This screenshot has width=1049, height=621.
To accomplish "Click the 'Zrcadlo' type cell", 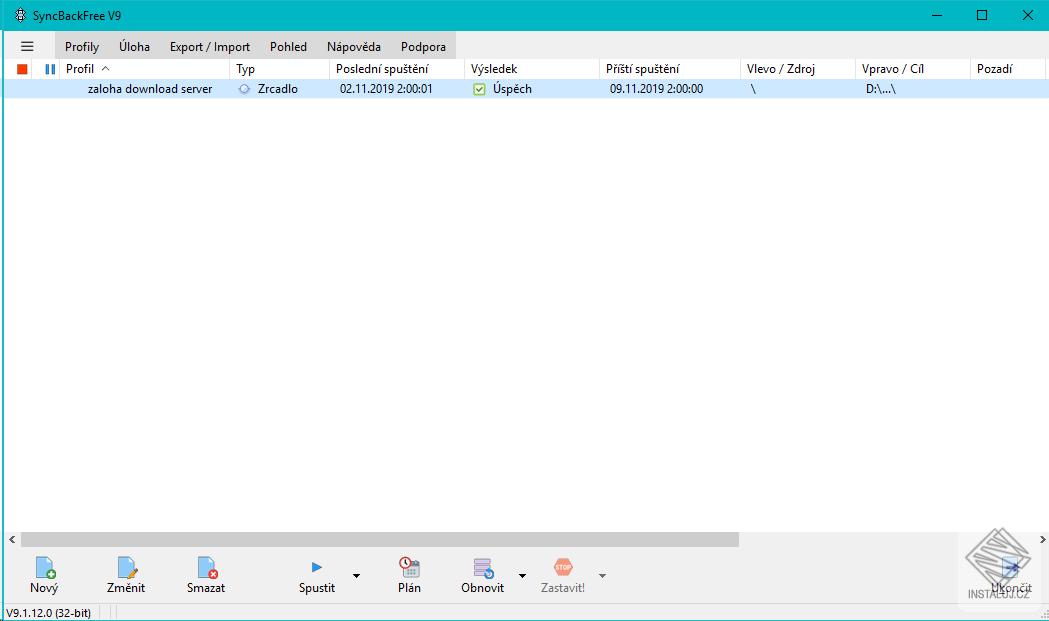I will (278, 89).
